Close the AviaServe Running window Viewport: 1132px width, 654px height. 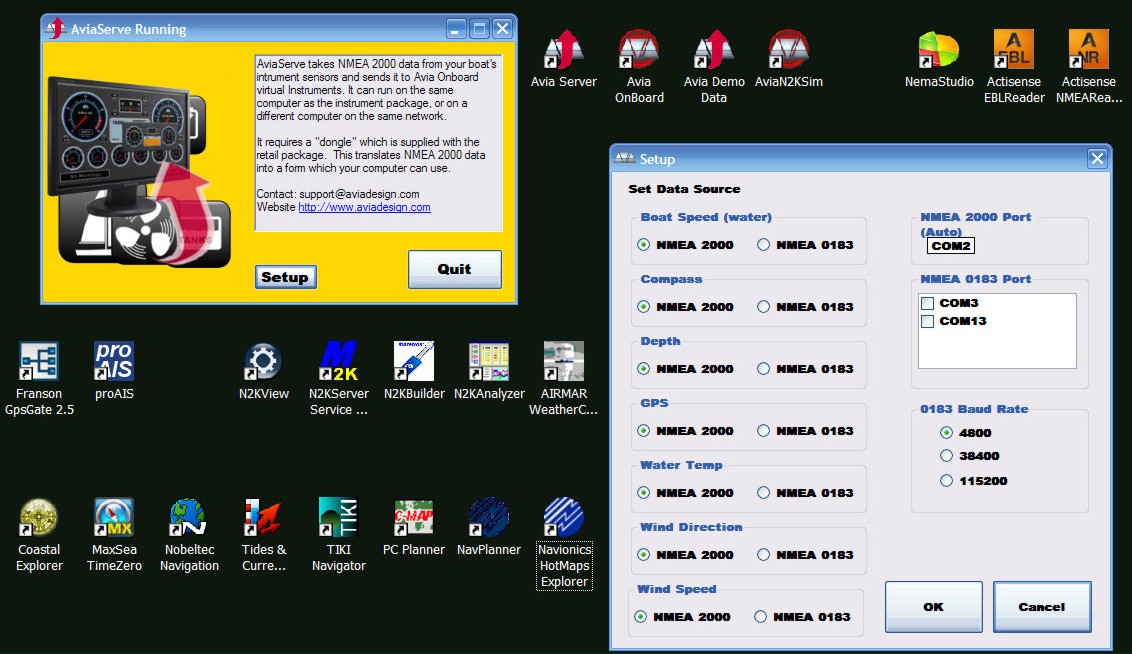click(x=502, y=29)
